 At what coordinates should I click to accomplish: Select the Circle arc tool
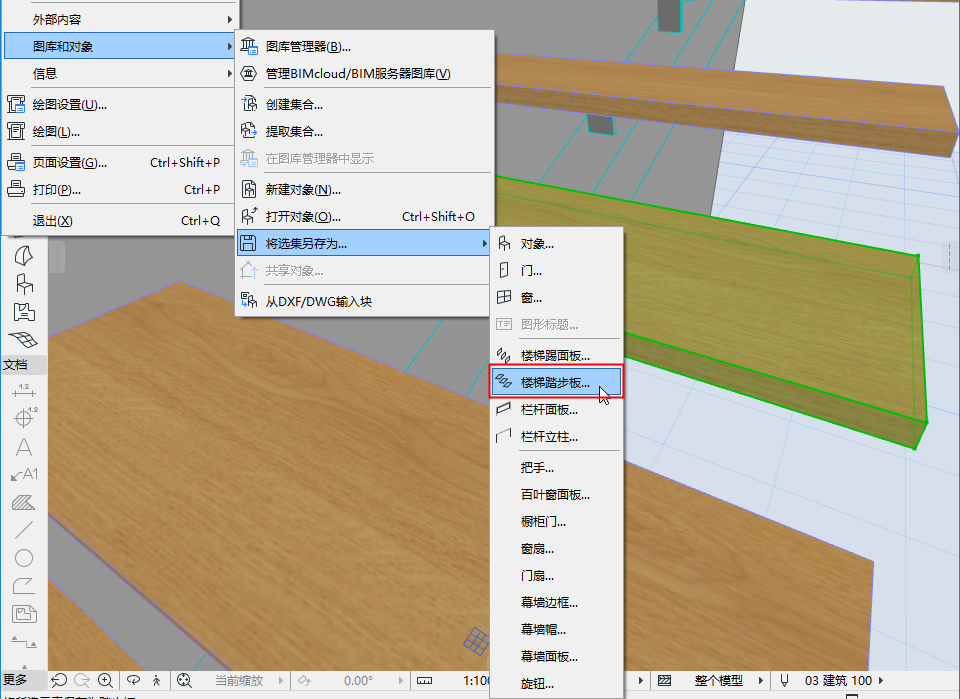pyautogui.click(x=24, y=558)
